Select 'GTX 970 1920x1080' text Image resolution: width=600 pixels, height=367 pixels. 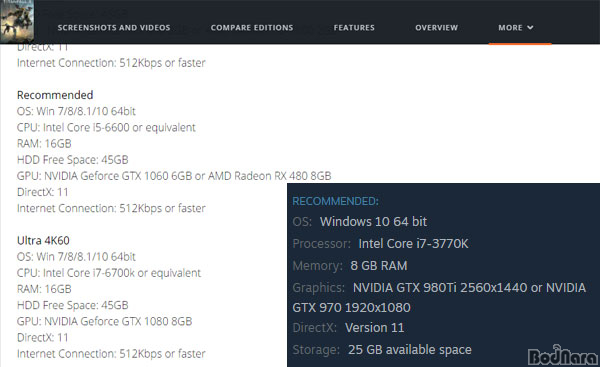(351, 308)
